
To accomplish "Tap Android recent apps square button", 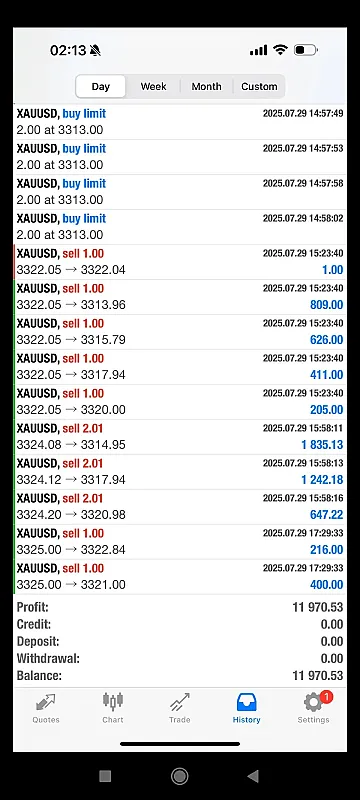I will click(105, 776).
